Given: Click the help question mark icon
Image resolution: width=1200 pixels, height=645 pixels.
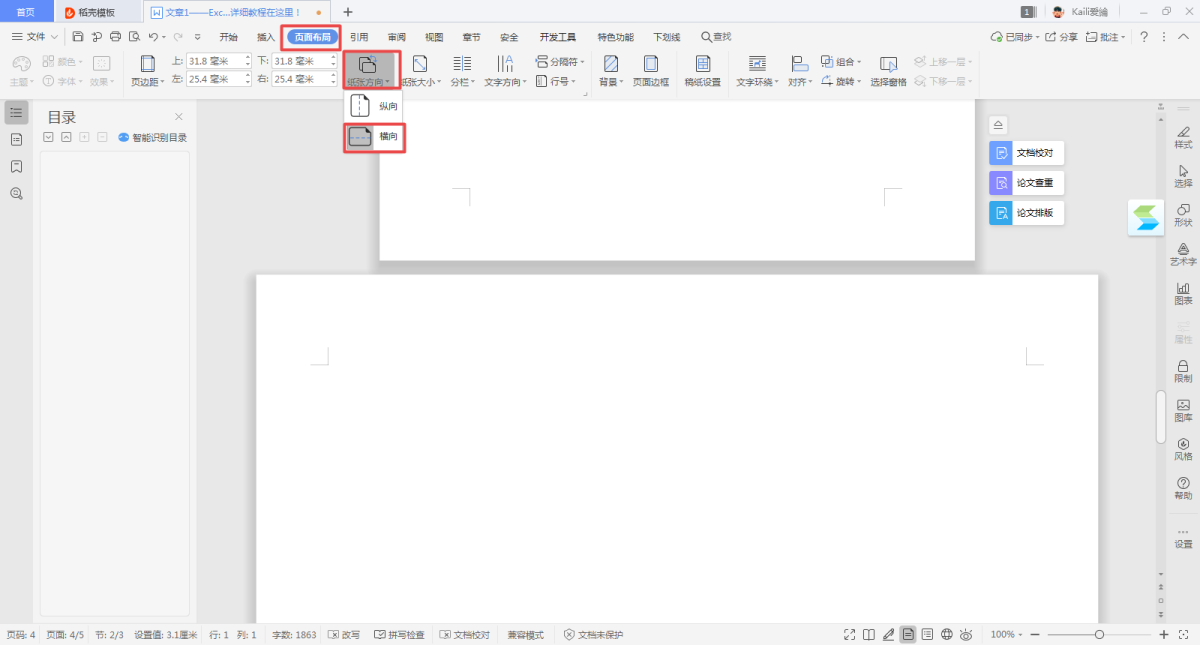Looking at the screenshot, I should click(x=1144, y=37).
